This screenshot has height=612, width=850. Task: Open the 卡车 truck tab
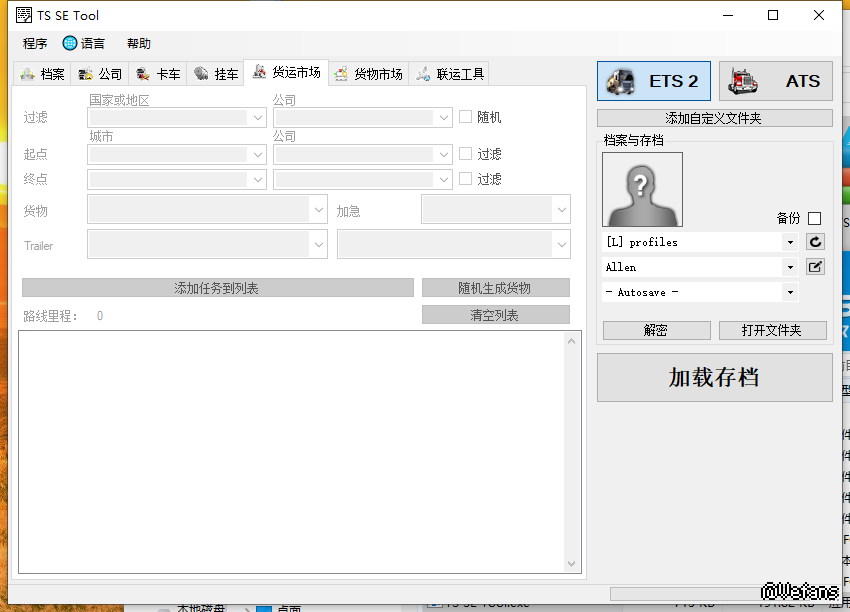coord(158,74)
